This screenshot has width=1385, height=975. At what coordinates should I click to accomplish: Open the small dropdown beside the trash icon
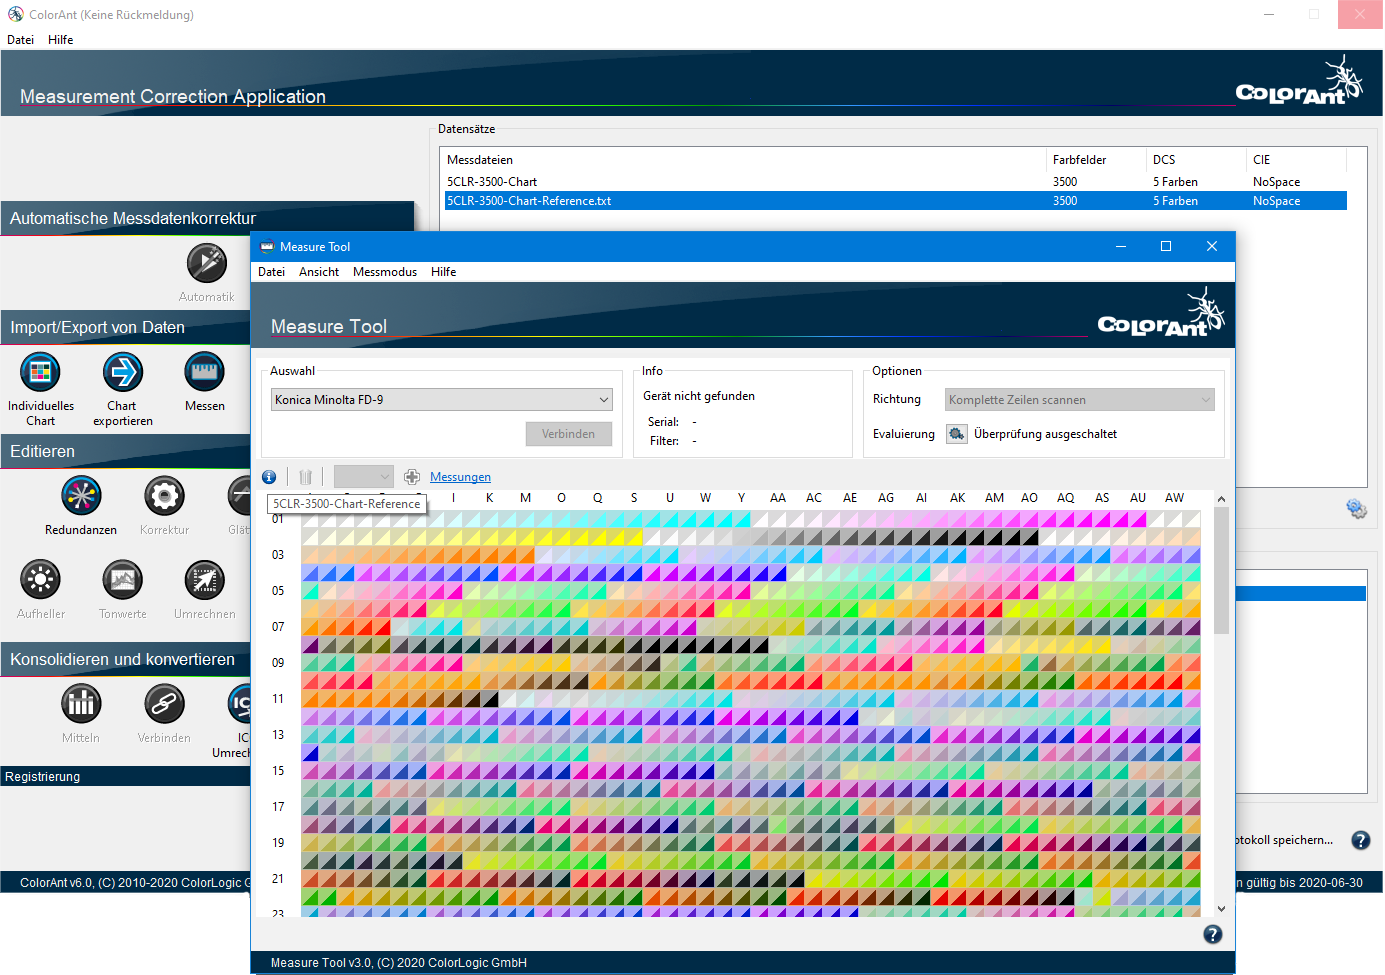[363, 477]
